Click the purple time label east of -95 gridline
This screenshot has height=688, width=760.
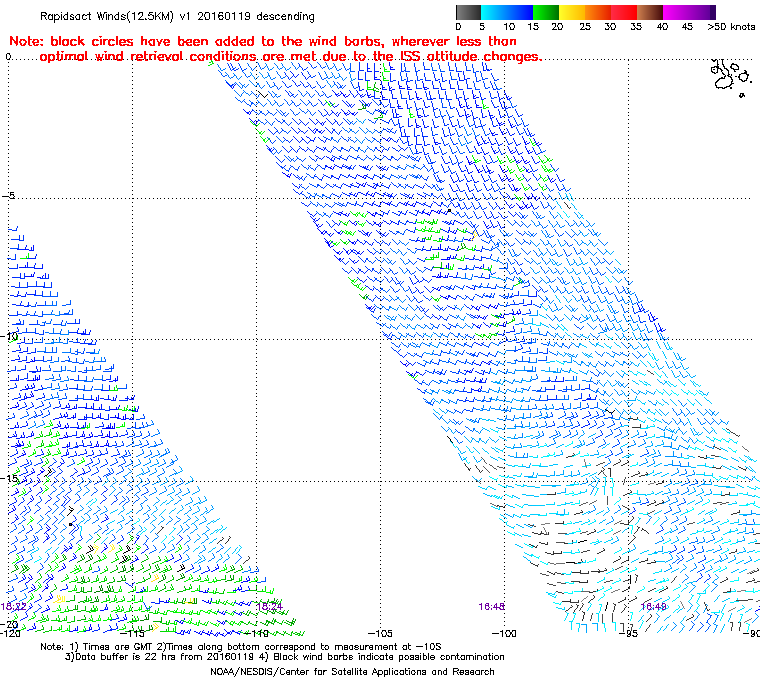(653, 607)
